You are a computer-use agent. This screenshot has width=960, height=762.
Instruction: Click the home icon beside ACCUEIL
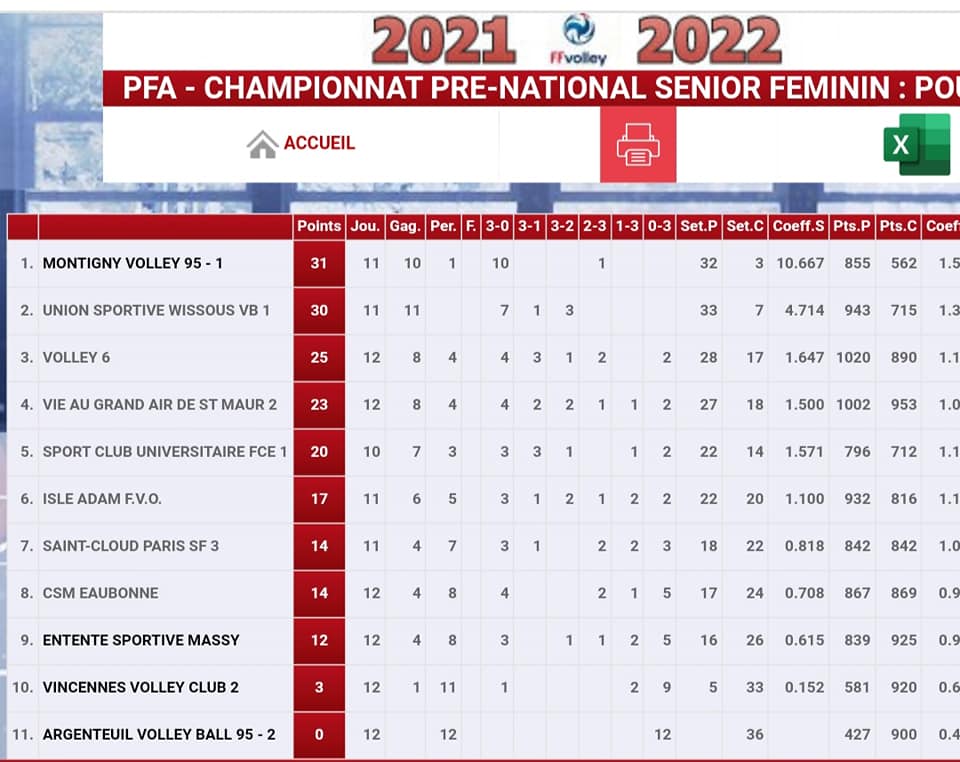point(263,144)
